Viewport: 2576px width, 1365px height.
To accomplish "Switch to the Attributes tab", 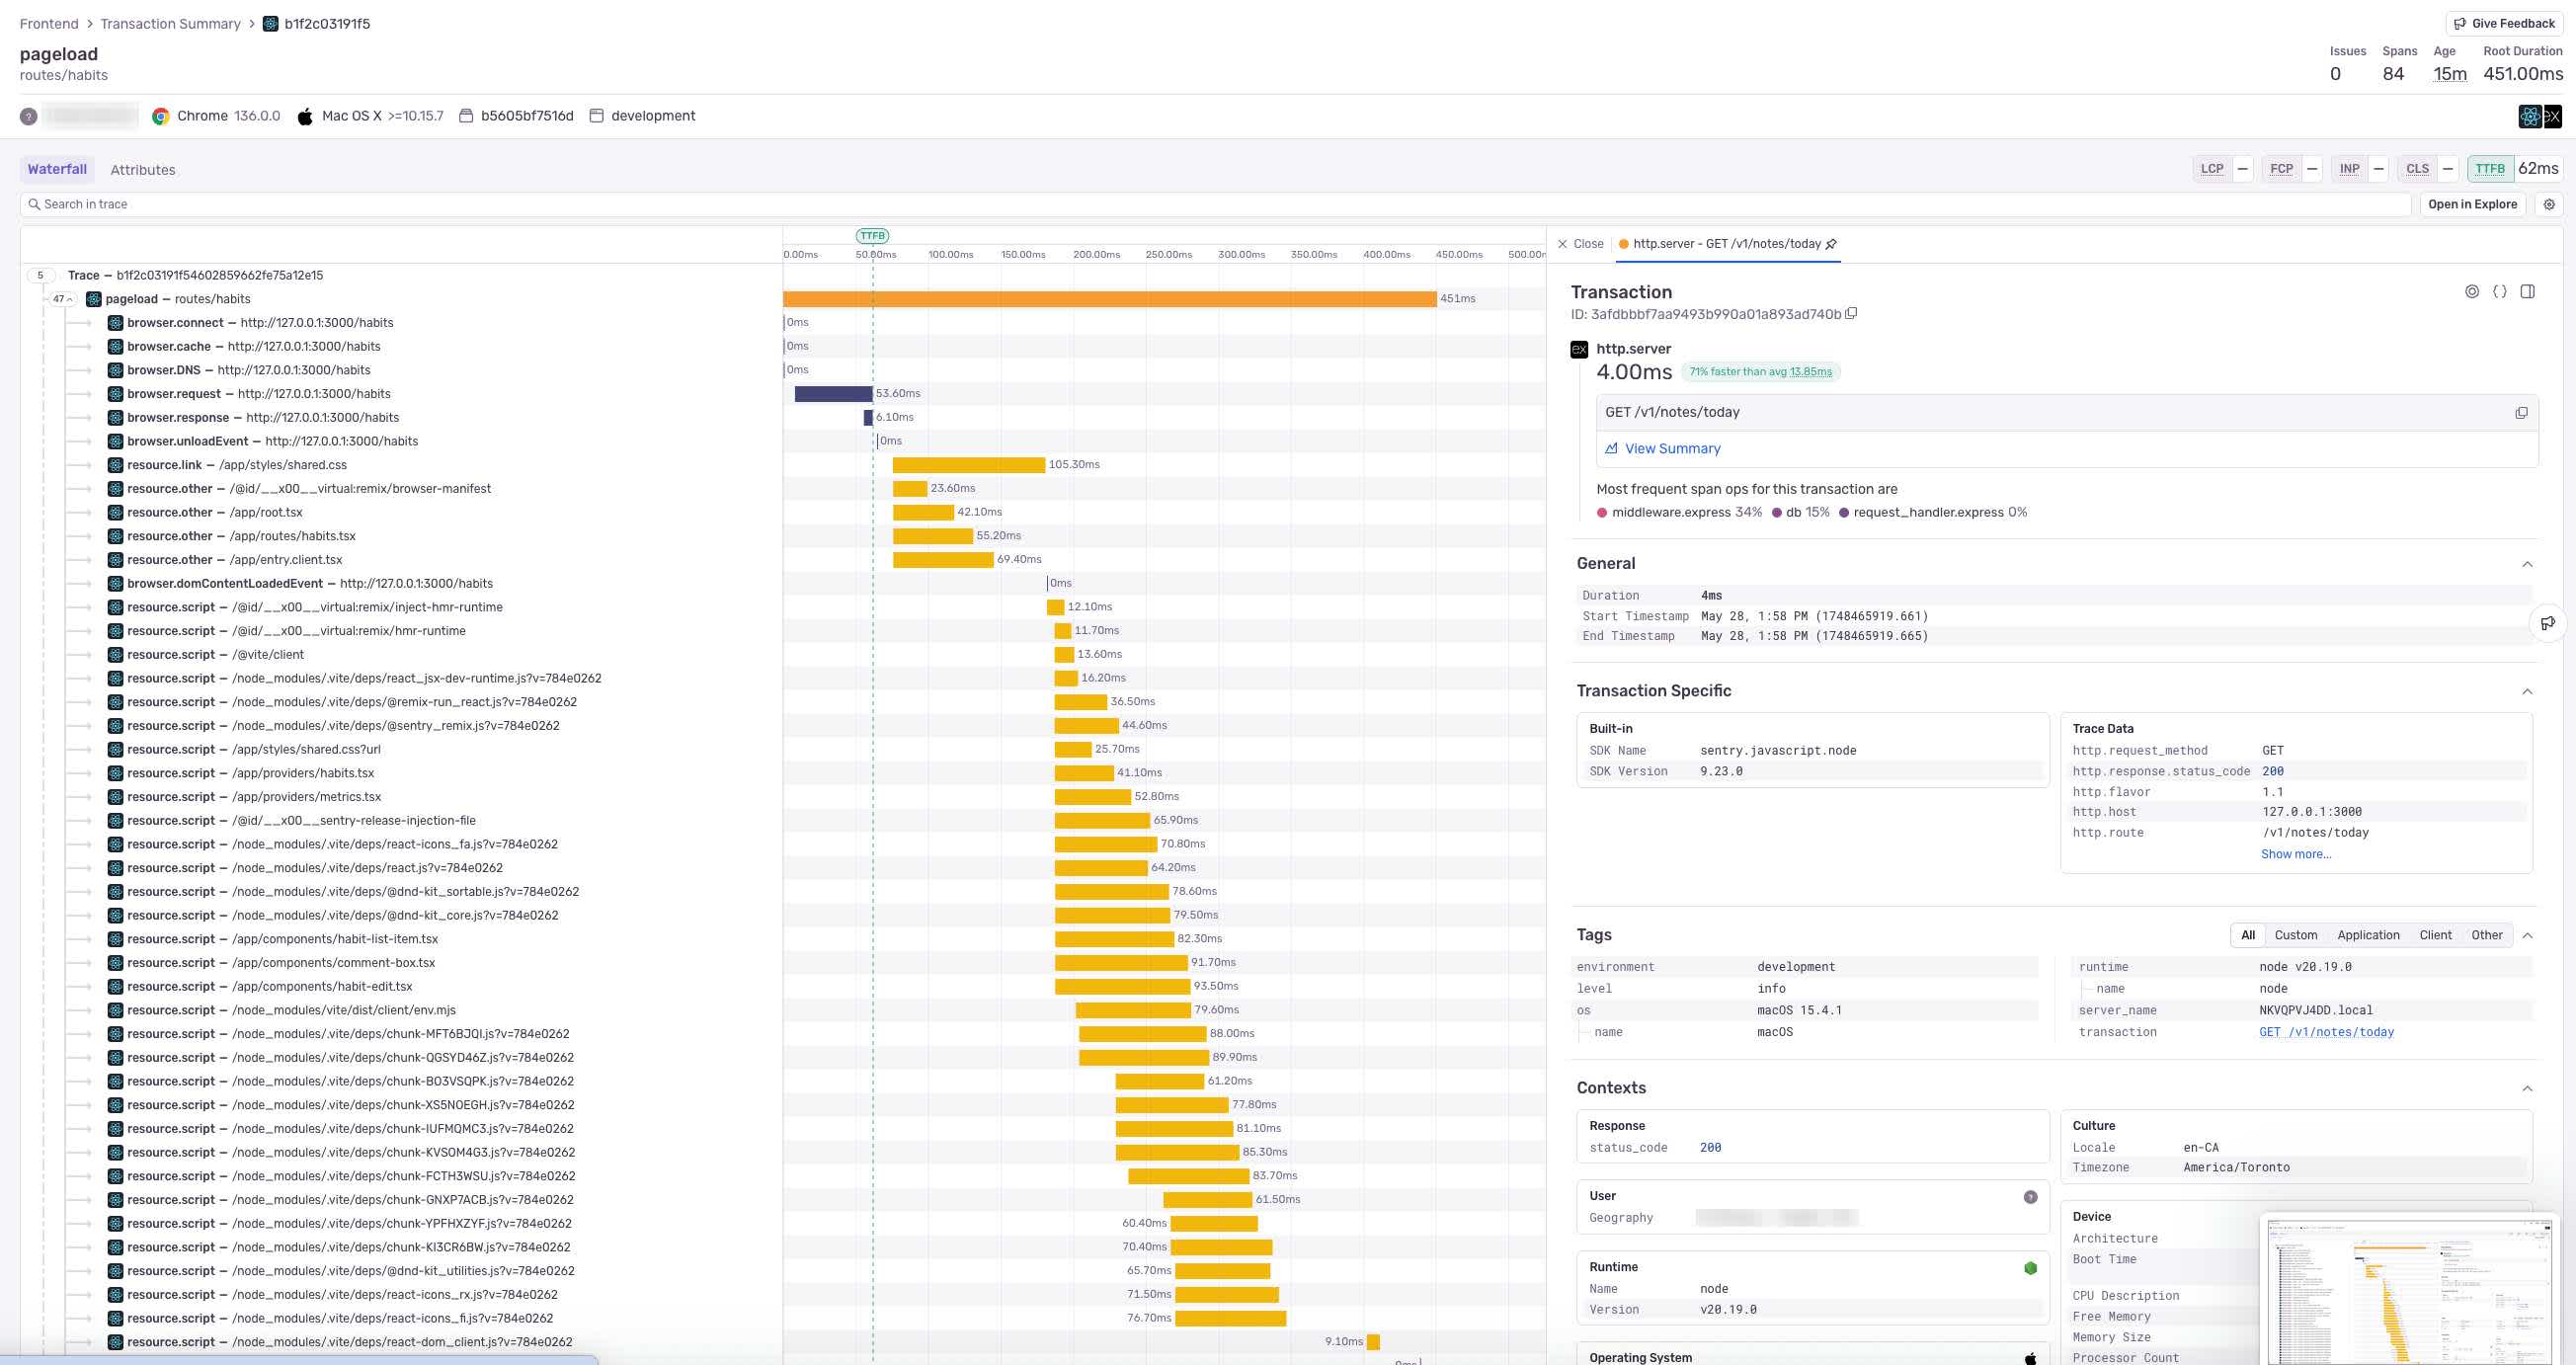I will coord(142,170).
